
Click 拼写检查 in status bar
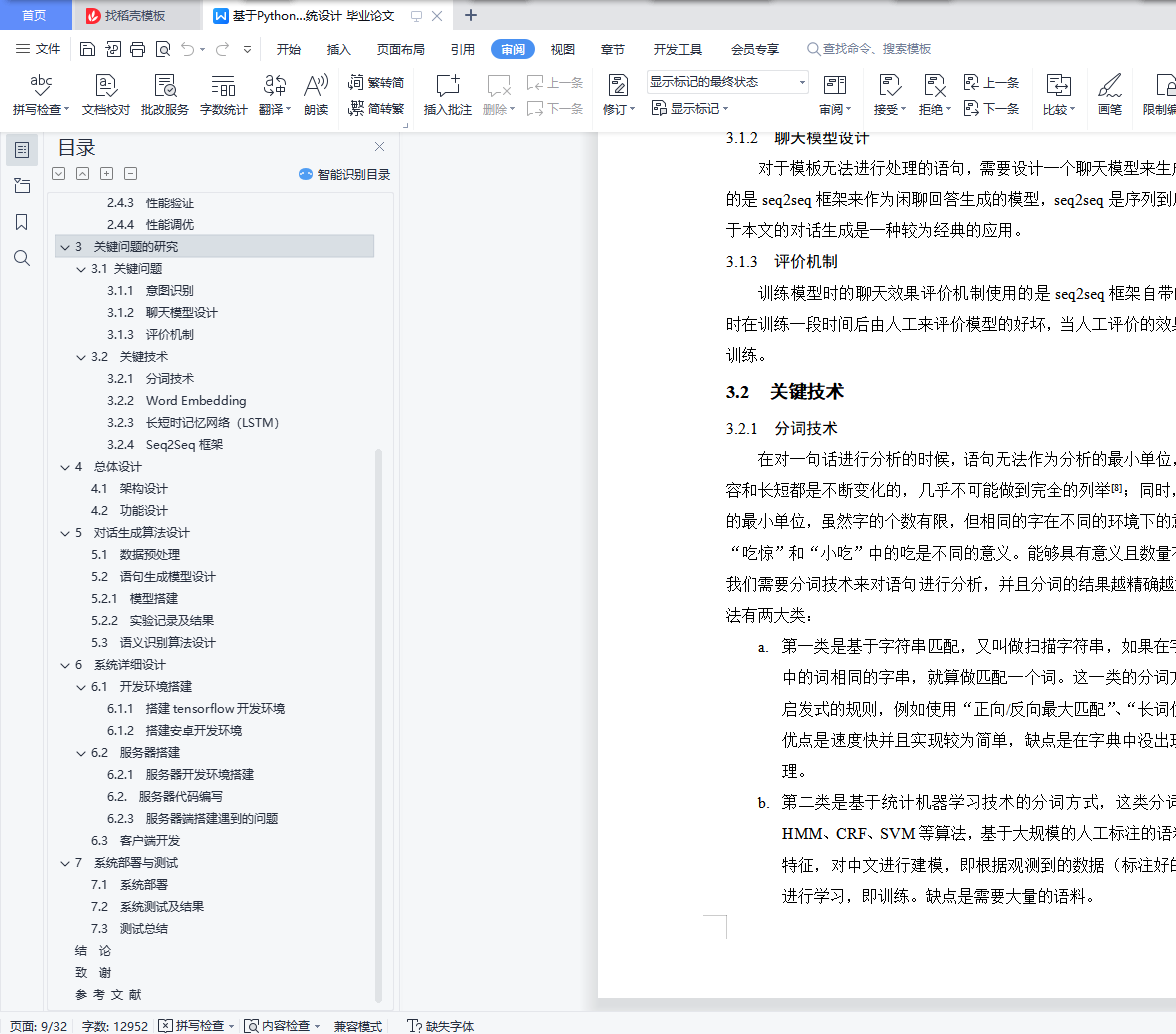click(197, 1026)
